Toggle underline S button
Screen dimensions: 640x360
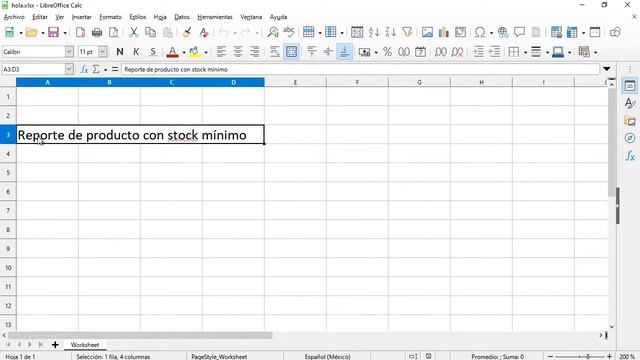(x=153, y=52)
